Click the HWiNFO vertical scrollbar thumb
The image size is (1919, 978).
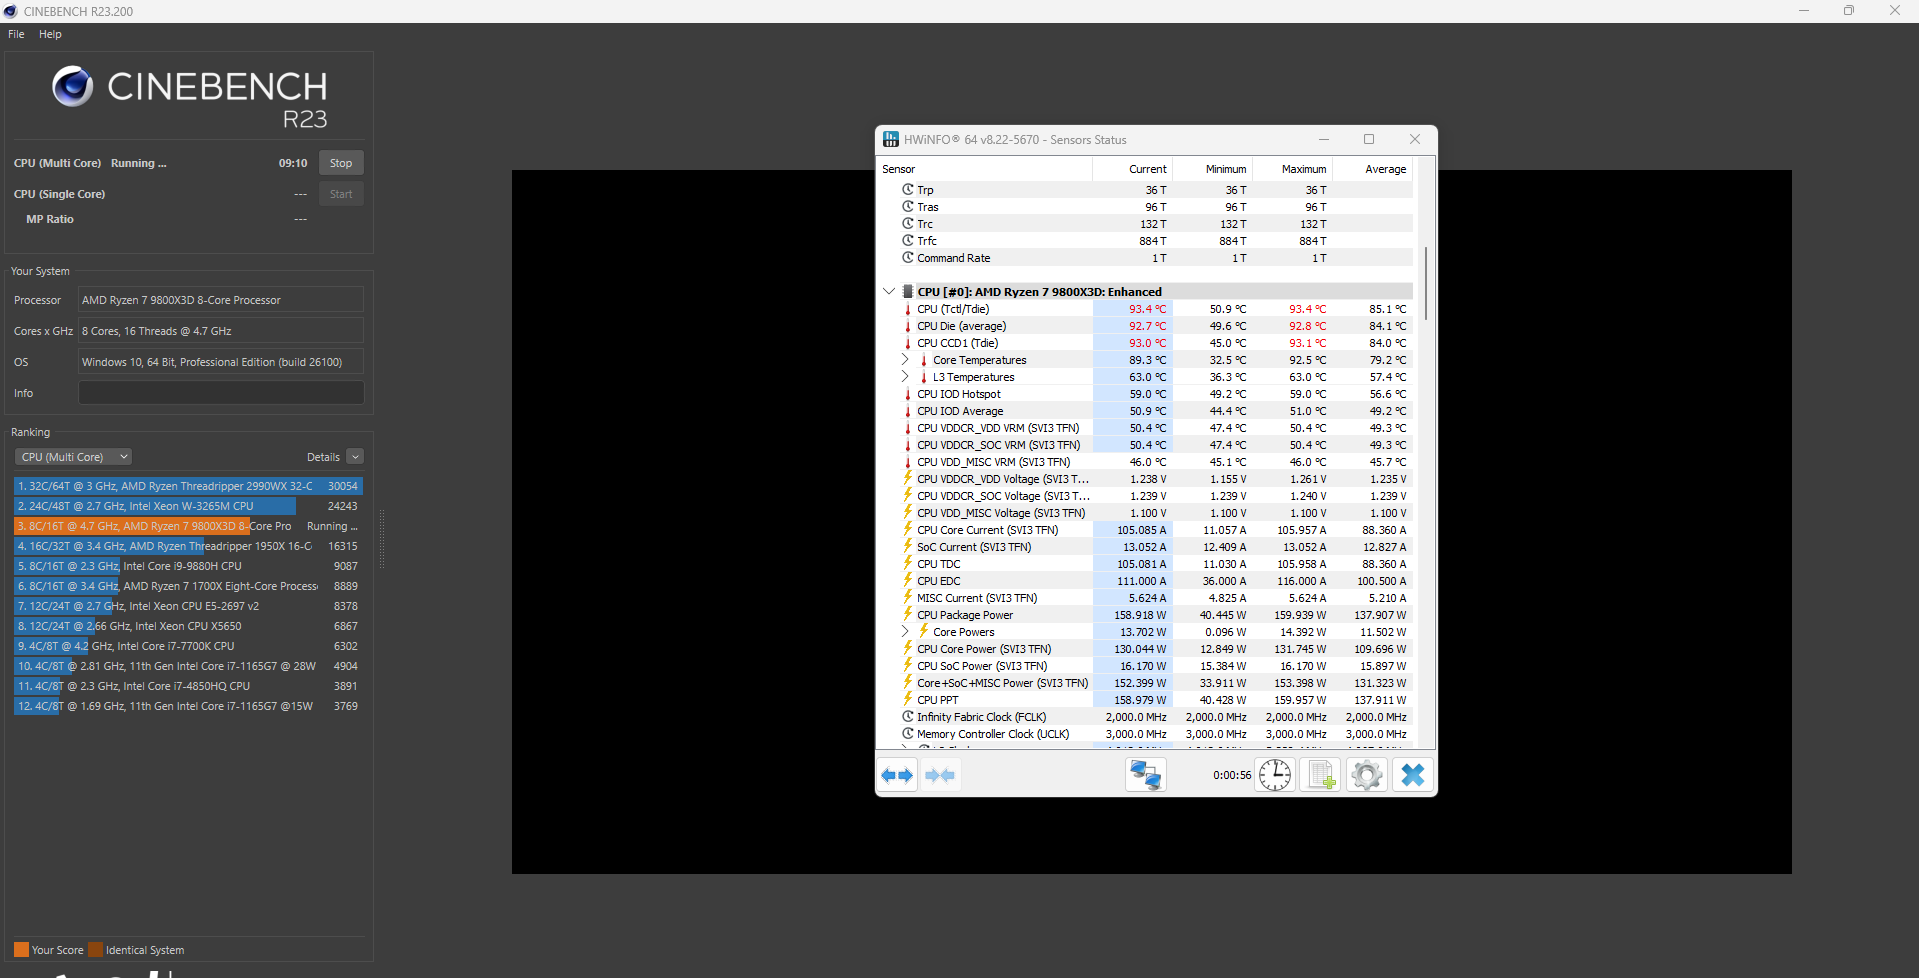1425,283
